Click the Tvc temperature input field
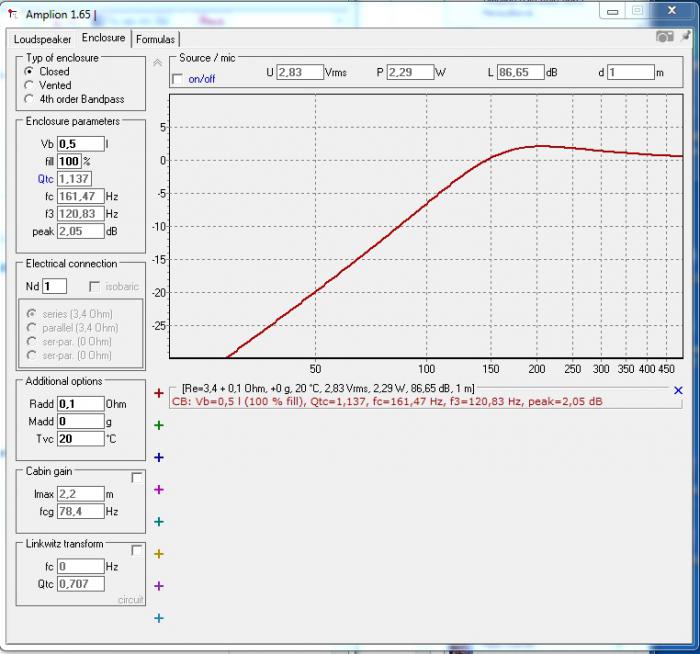 [x=81, y=439]
